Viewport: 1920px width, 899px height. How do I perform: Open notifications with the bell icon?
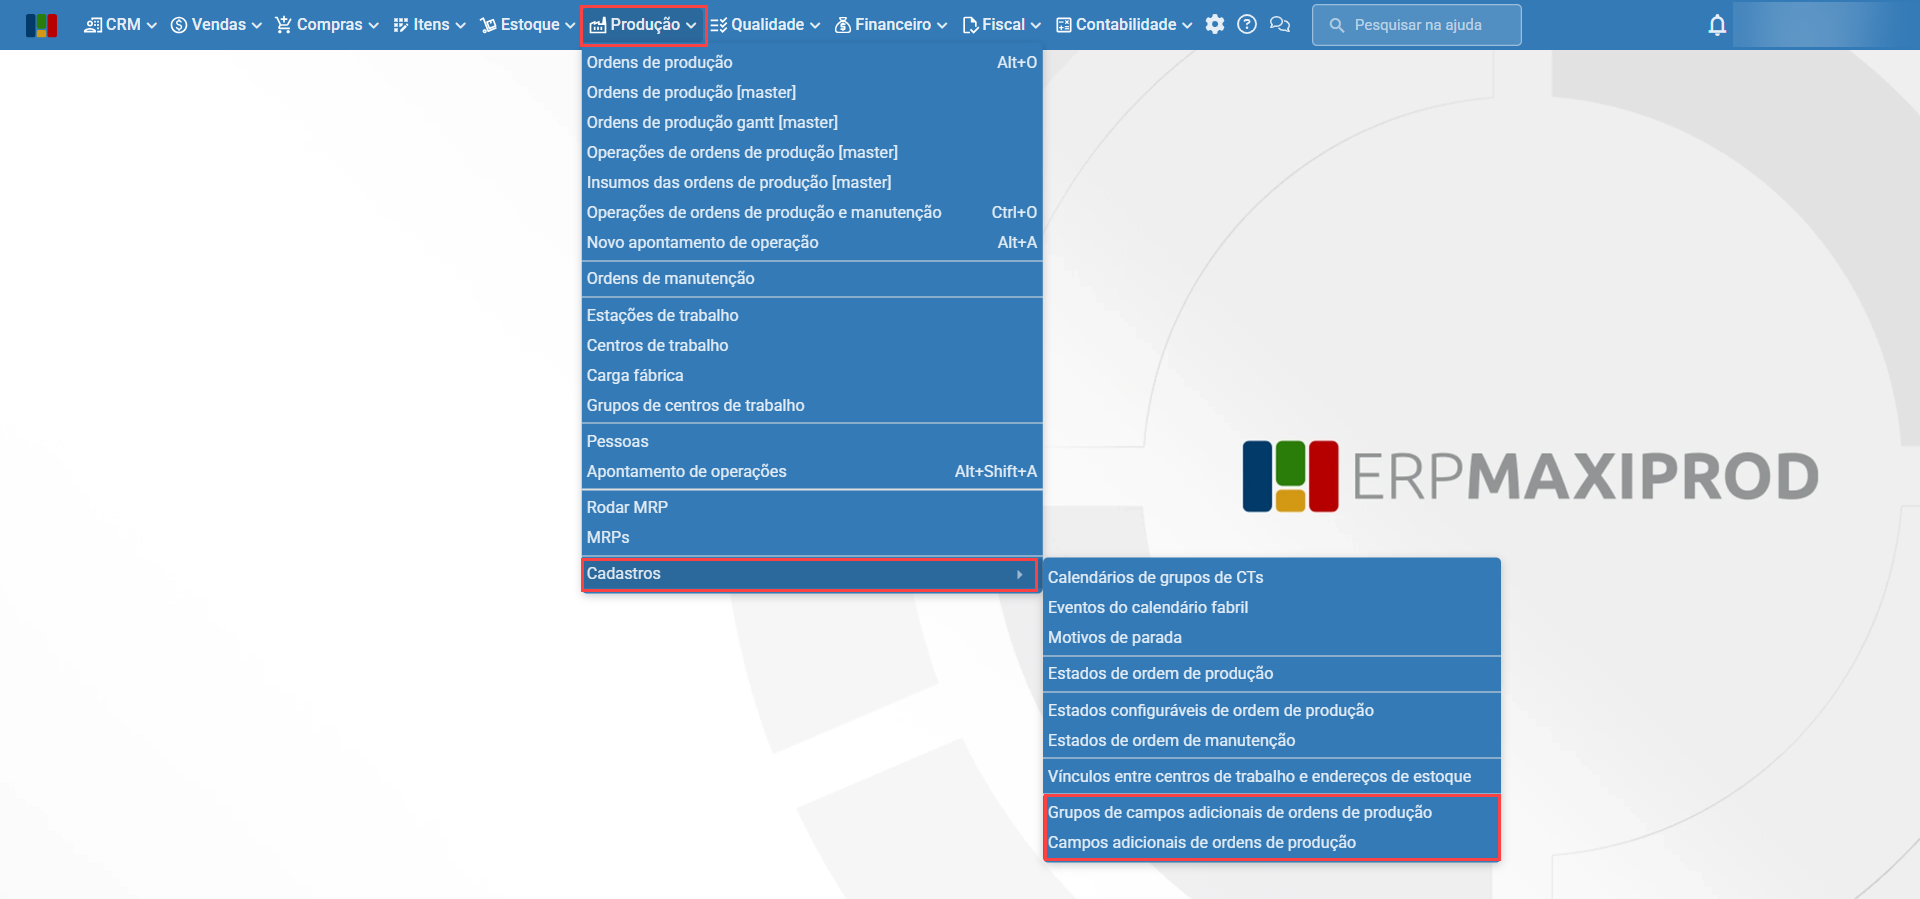click(1717, 25)
